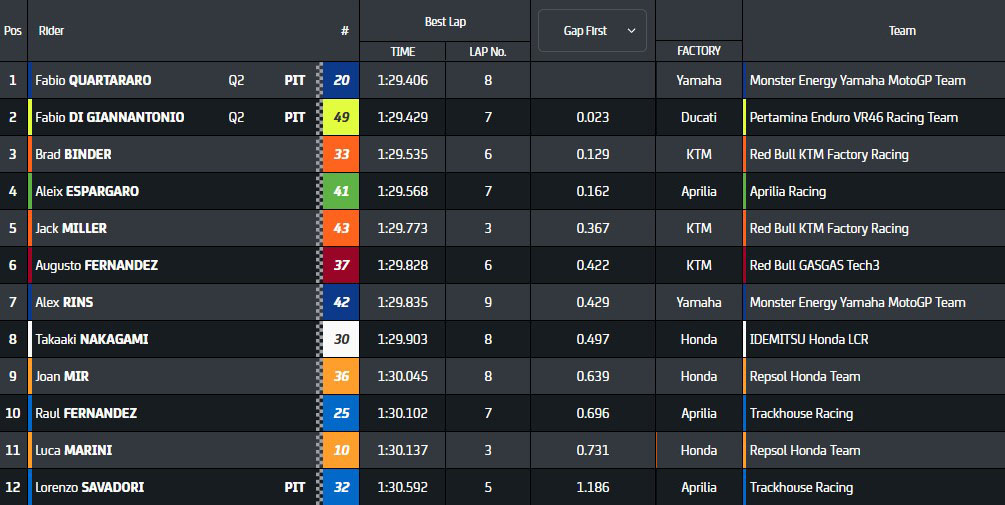
Task: Click the FACTORY column header
Action: pyautogui.click(x=698, y=51)
